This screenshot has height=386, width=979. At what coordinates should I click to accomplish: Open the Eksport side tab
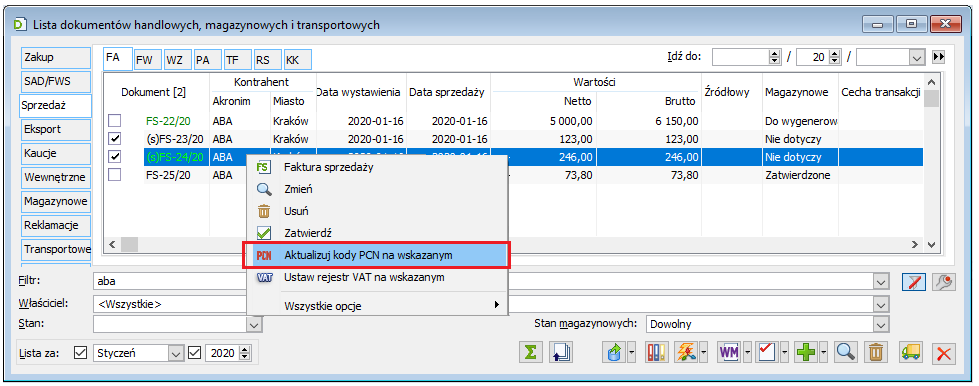click(56, 130)
